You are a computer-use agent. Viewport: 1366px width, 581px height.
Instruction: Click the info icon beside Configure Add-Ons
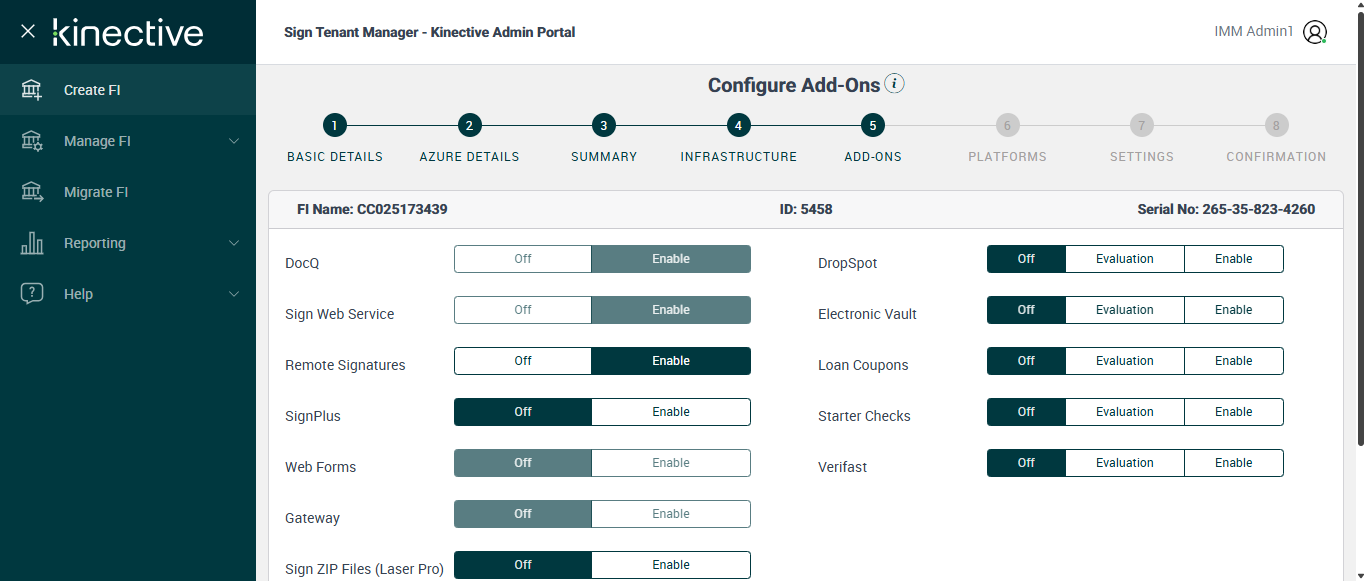point(895,84)
